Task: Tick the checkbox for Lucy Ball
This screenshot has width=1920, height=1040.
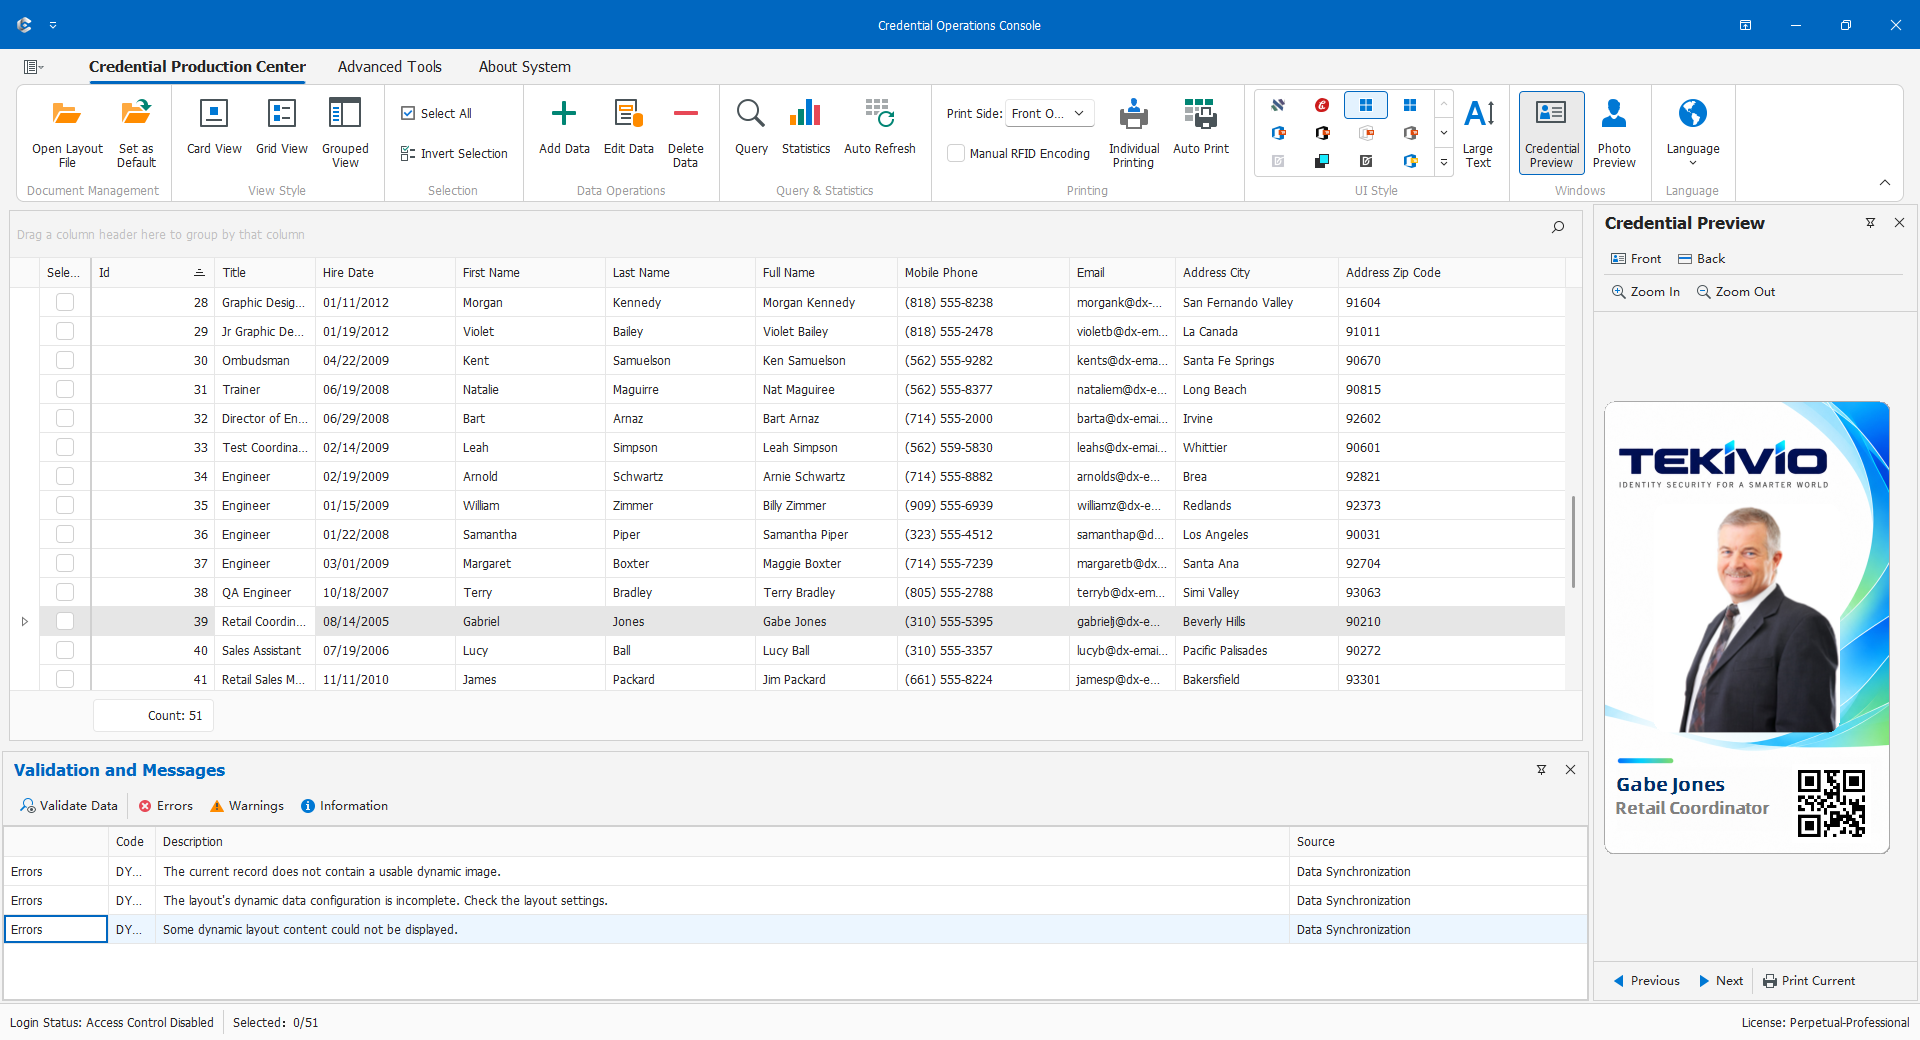Action: tap(65, 650)
